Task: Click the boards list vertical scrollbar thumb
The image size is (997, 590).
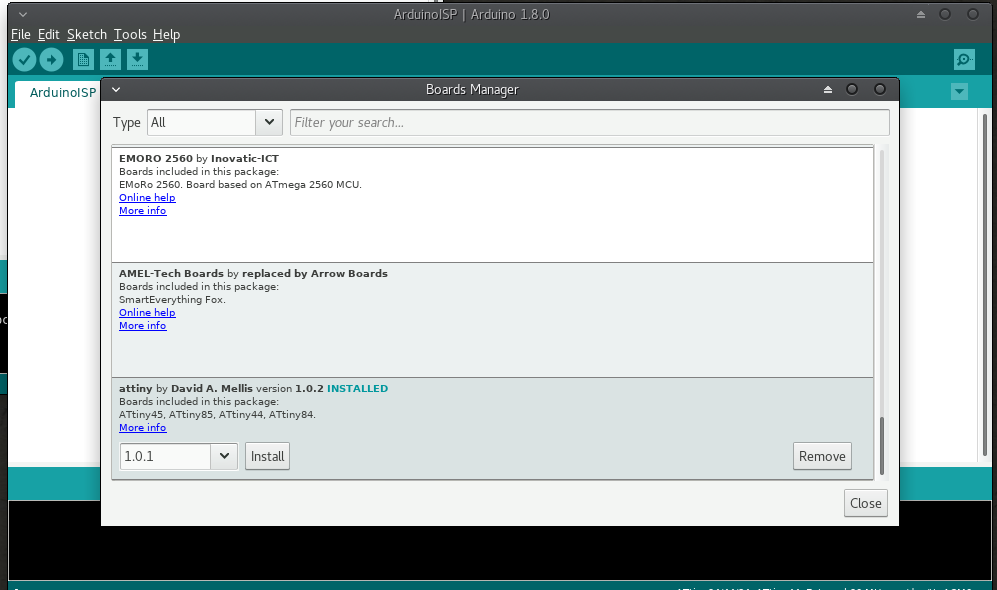Action: click(x=882, y=446)
